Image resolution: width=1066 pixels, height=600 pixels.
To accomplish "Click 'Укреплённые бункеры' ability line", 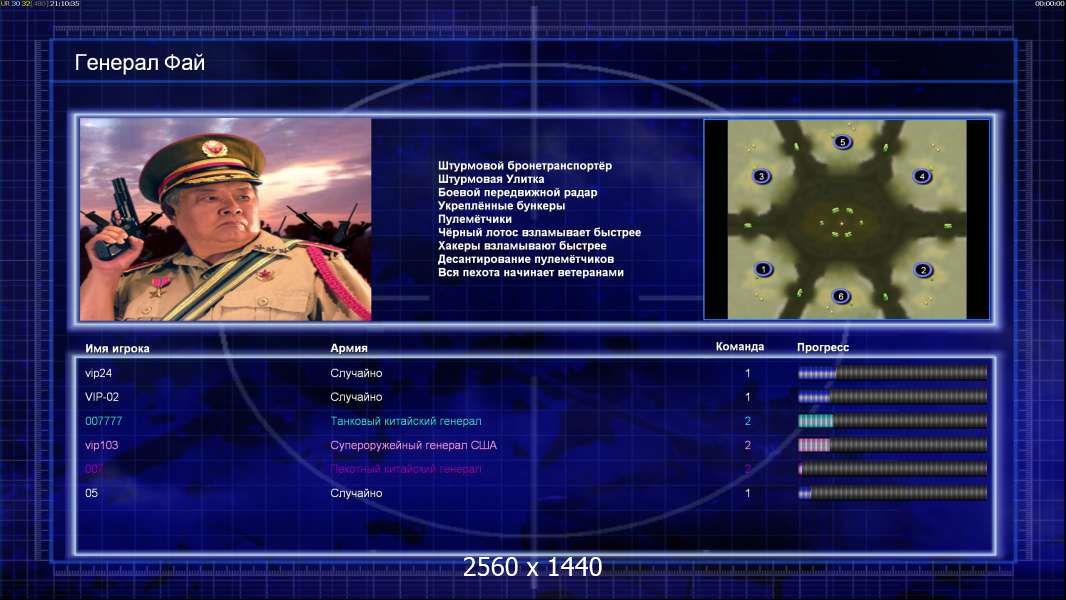I will 501,205.
